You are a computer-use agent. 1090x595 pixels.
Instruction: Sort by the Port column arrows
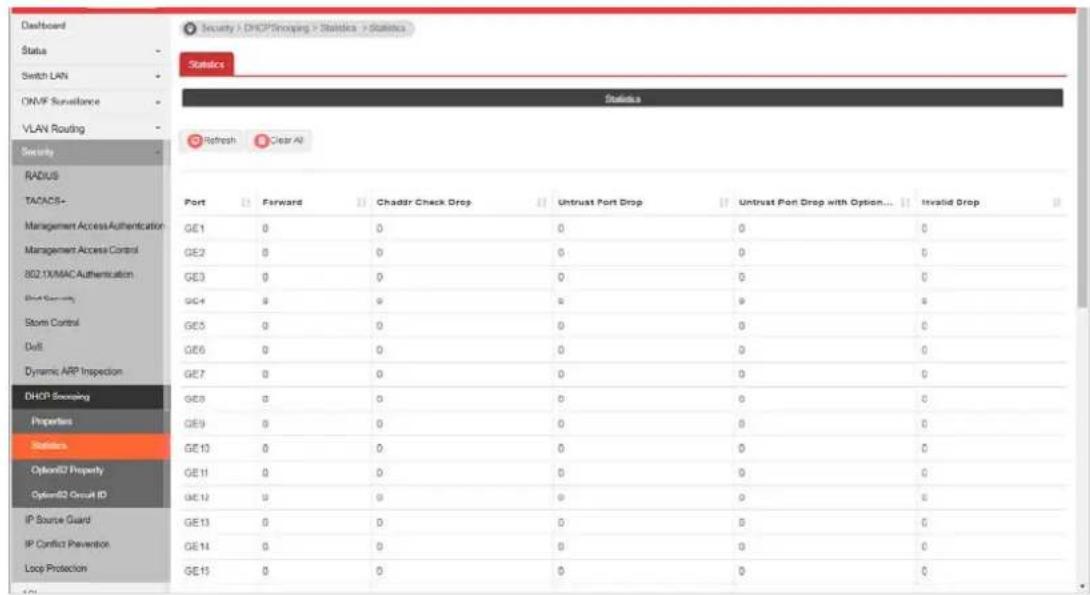pyautogui.click(x=245, y=202)
